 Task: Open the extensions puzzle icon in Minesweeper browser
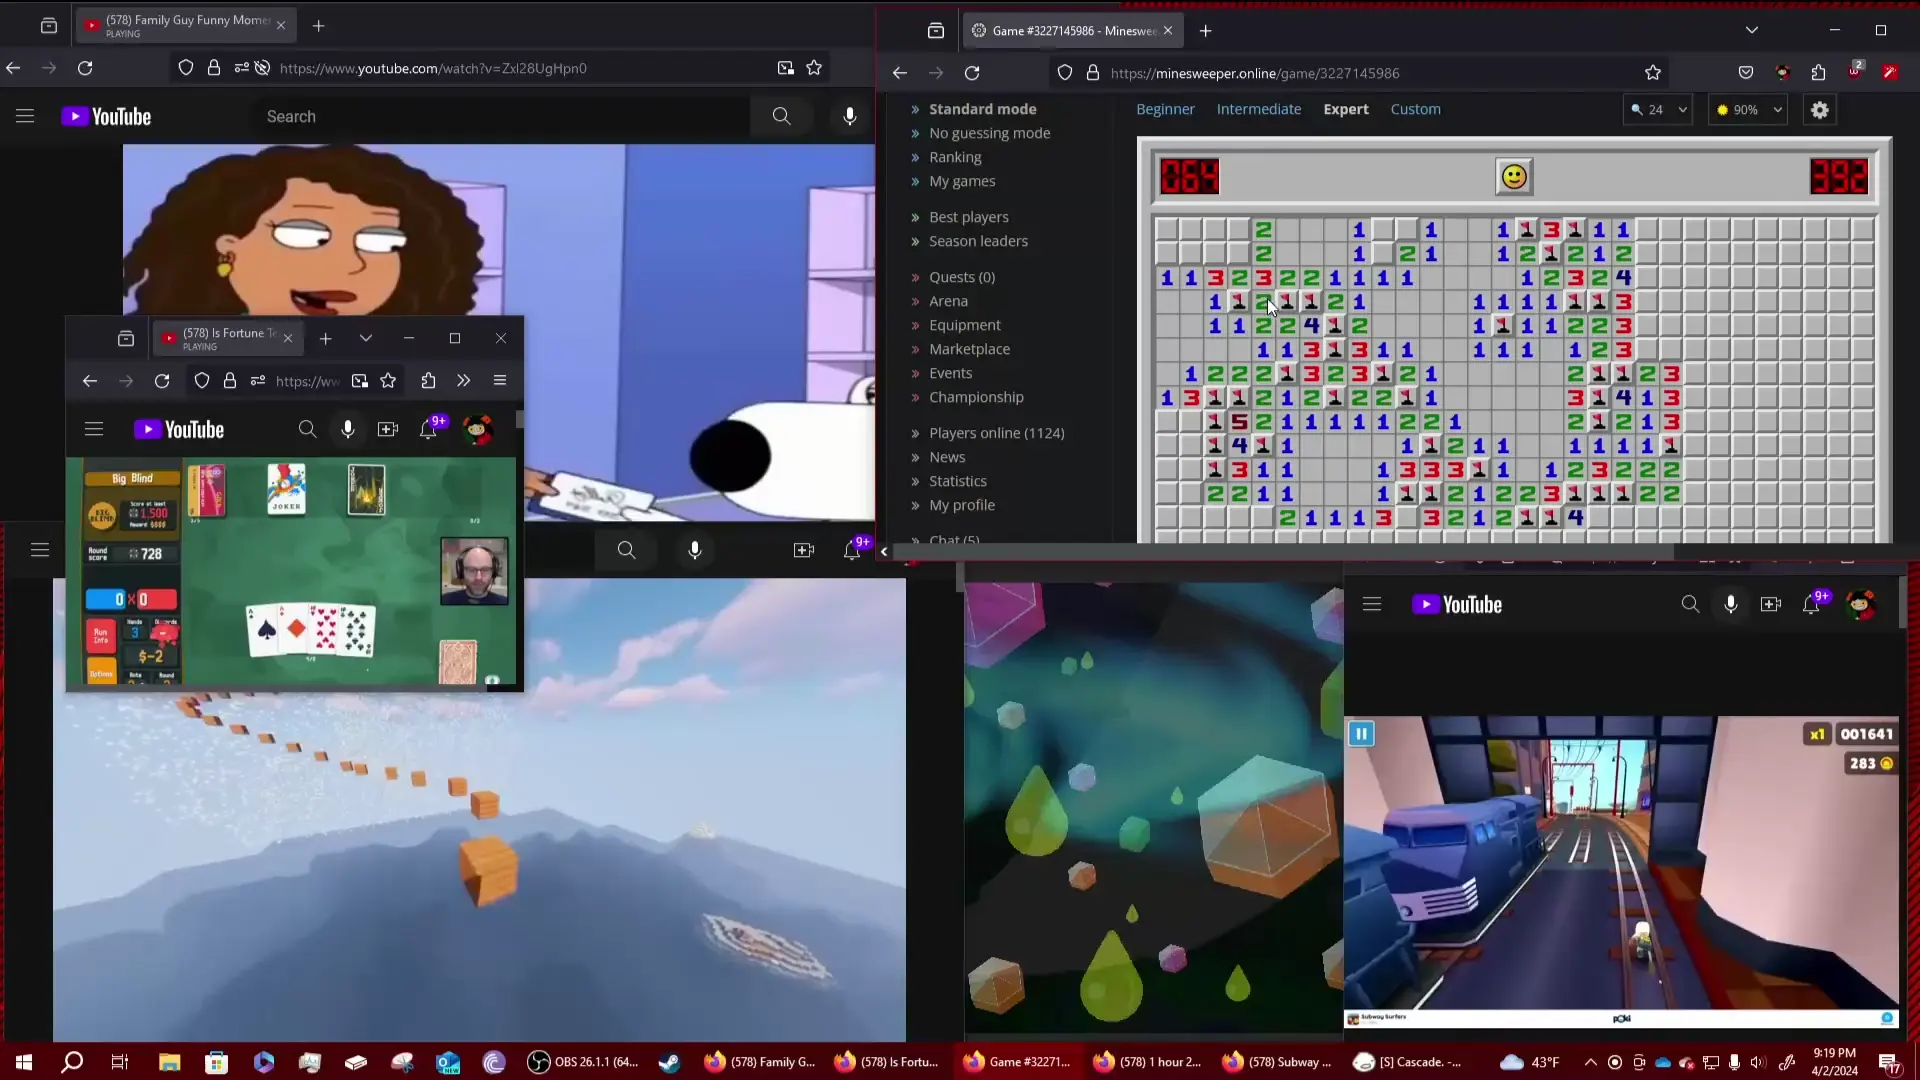(x=1818, y=72)
